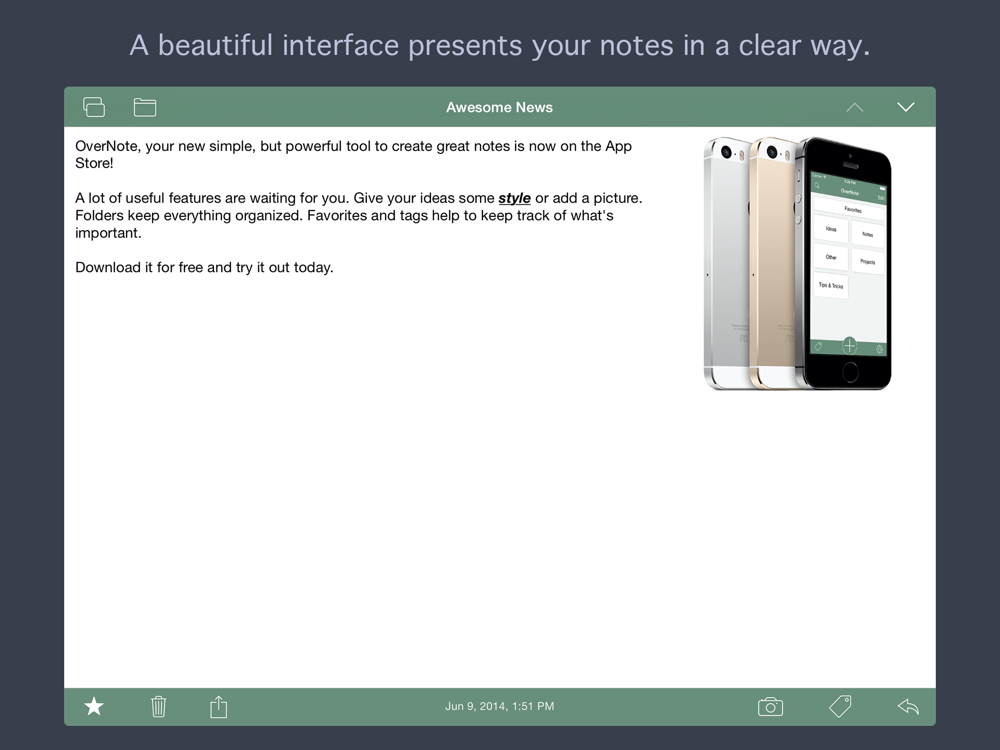Add a tag using tag icon
Screen dimensions: 1000x750
coord(840,707)
